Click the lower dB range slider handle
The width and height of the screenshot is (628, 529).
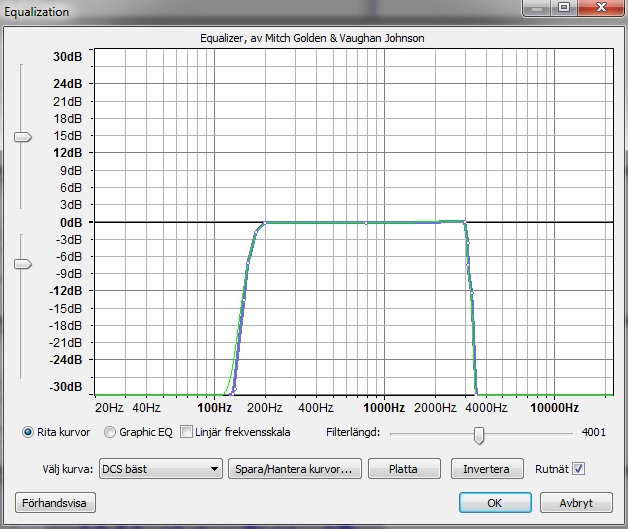coord(22,264)
